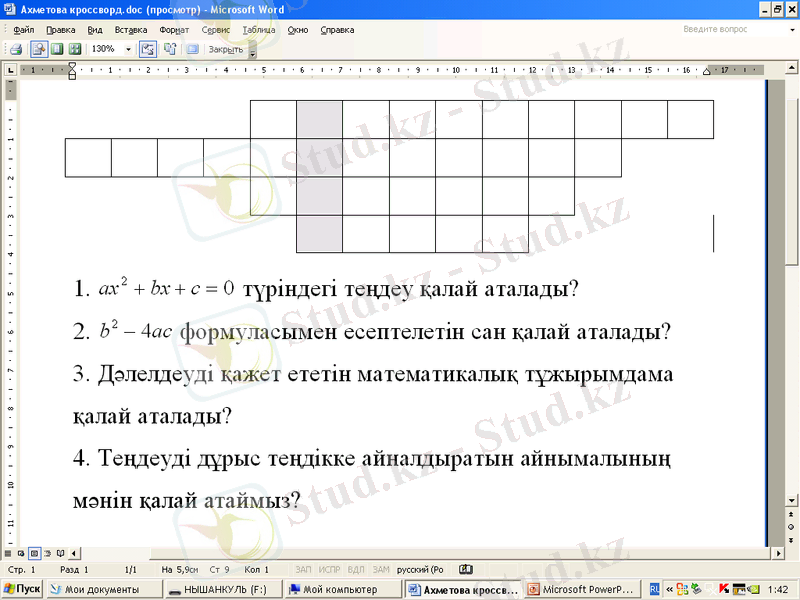Click the Full Screen icon
This screenshot has height=600, width=800.
(192, 48)
